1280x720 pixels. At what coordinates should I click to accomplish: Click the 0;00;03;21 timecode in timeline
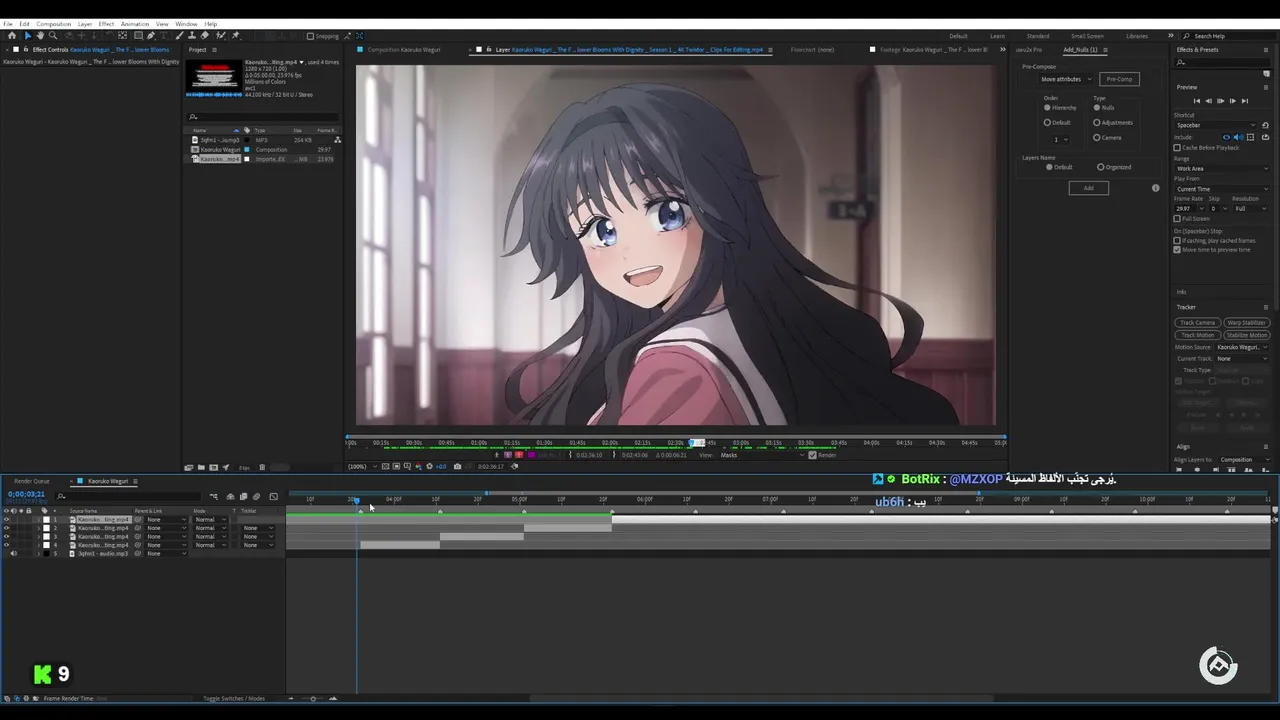point(26,494)
